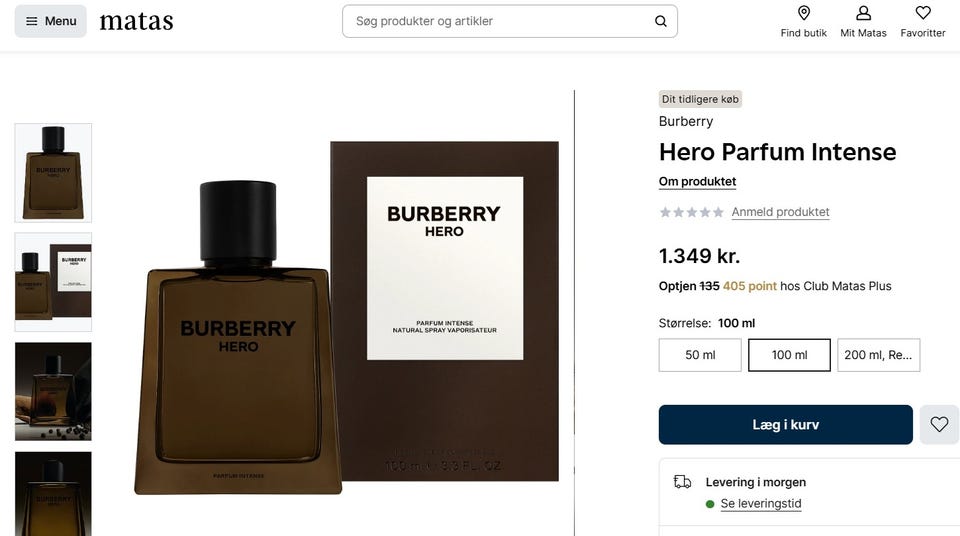Viewport: 960px width, 536px height.
Task: Open the Mit Matas profile icon
Action: [863, 13]
